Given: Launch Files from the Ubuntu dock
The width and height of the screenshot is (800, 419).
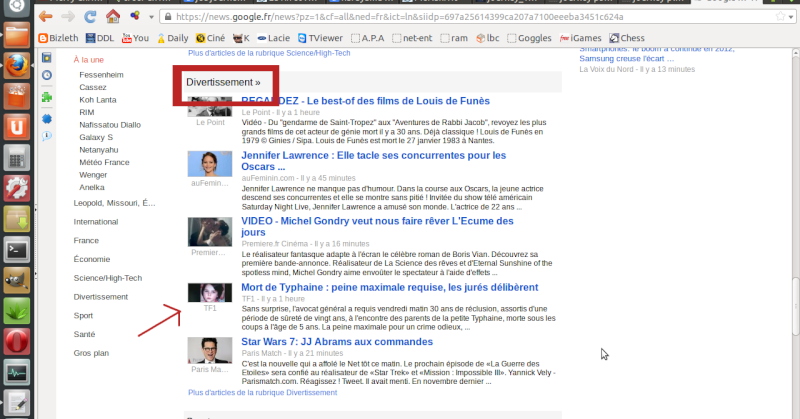Looking at the screenshot, I should coord(17,36).
